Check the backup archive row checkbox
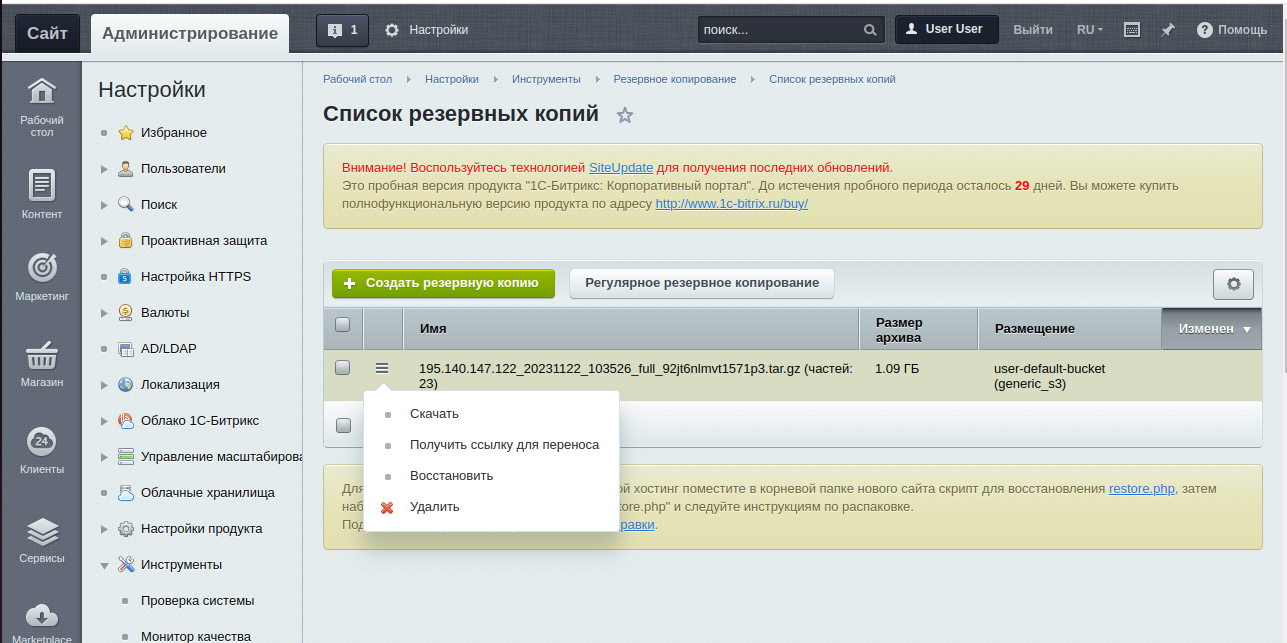Viewport: 1287px width, 643px height. coord(342,368)
